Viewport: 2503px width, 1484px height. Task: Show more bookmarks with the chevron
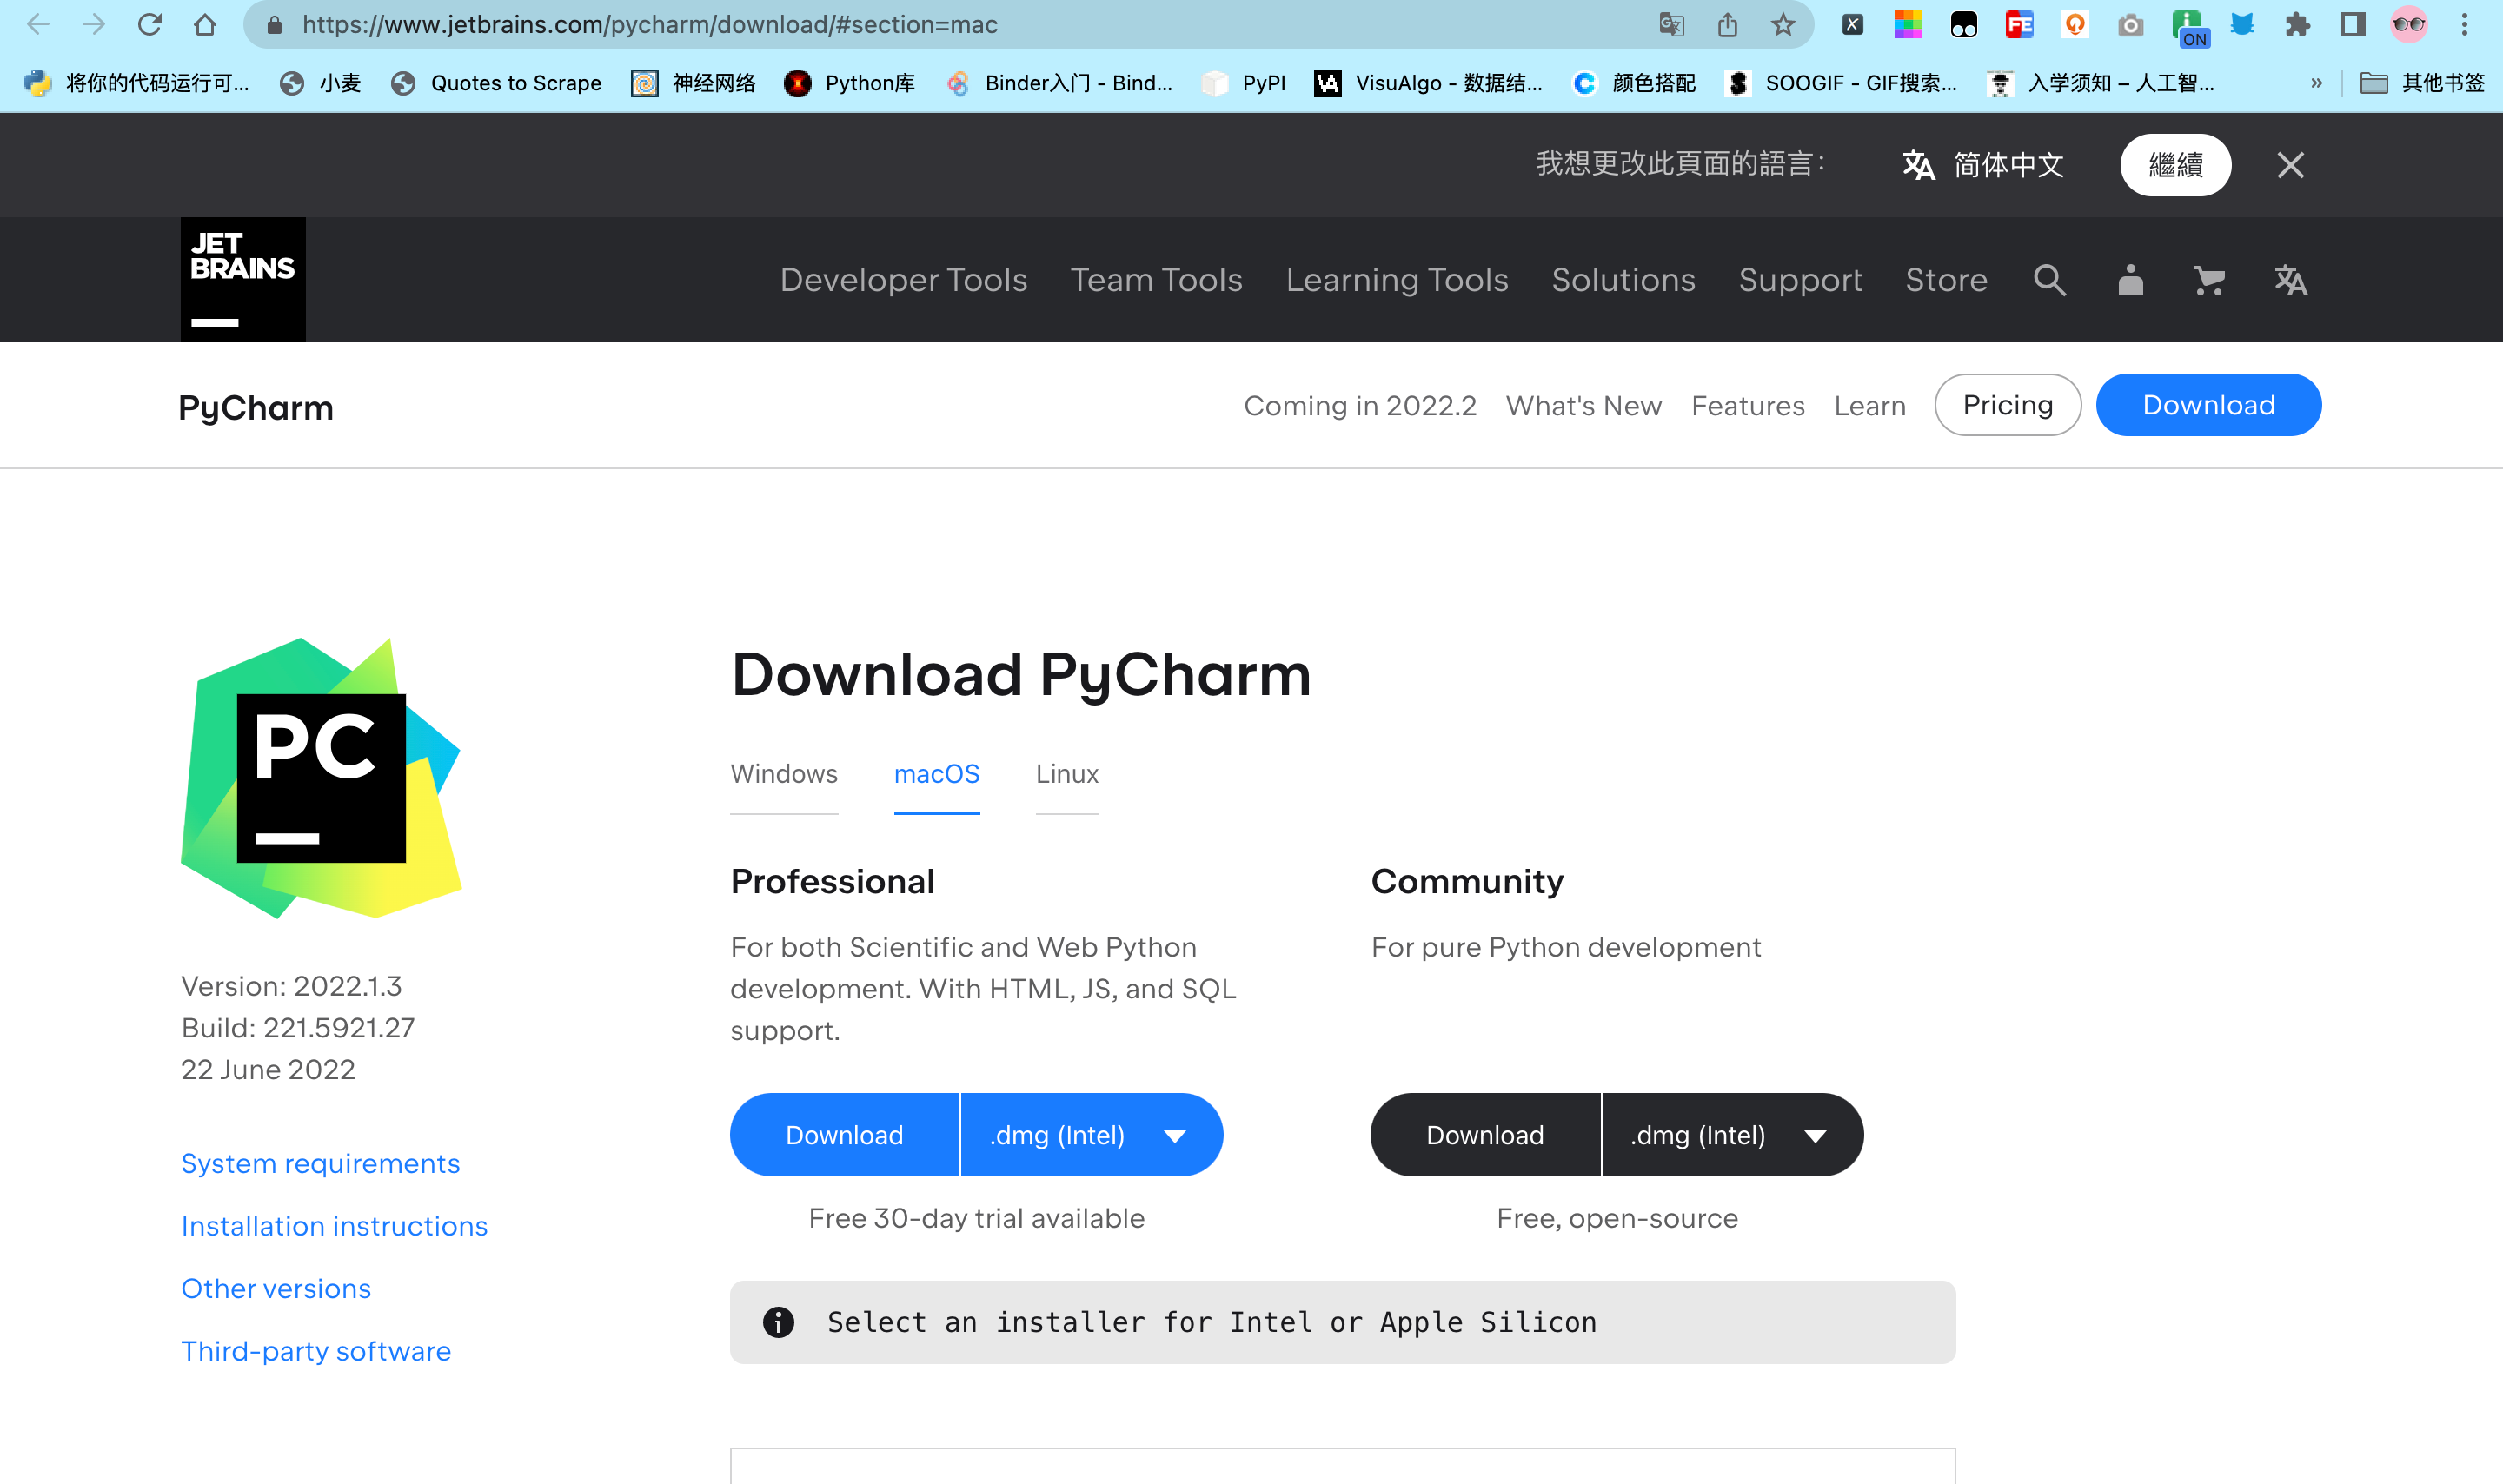click(x=2316, y=83)
